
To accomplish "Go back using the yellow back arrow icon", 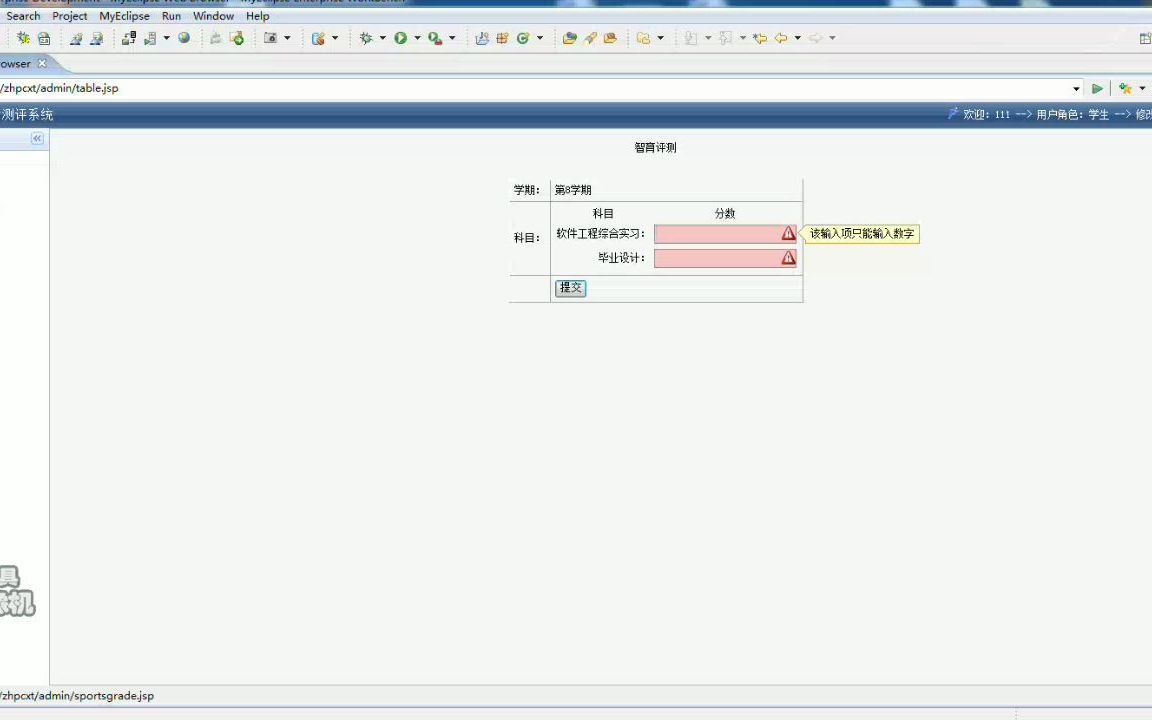I will click(781, 38).
